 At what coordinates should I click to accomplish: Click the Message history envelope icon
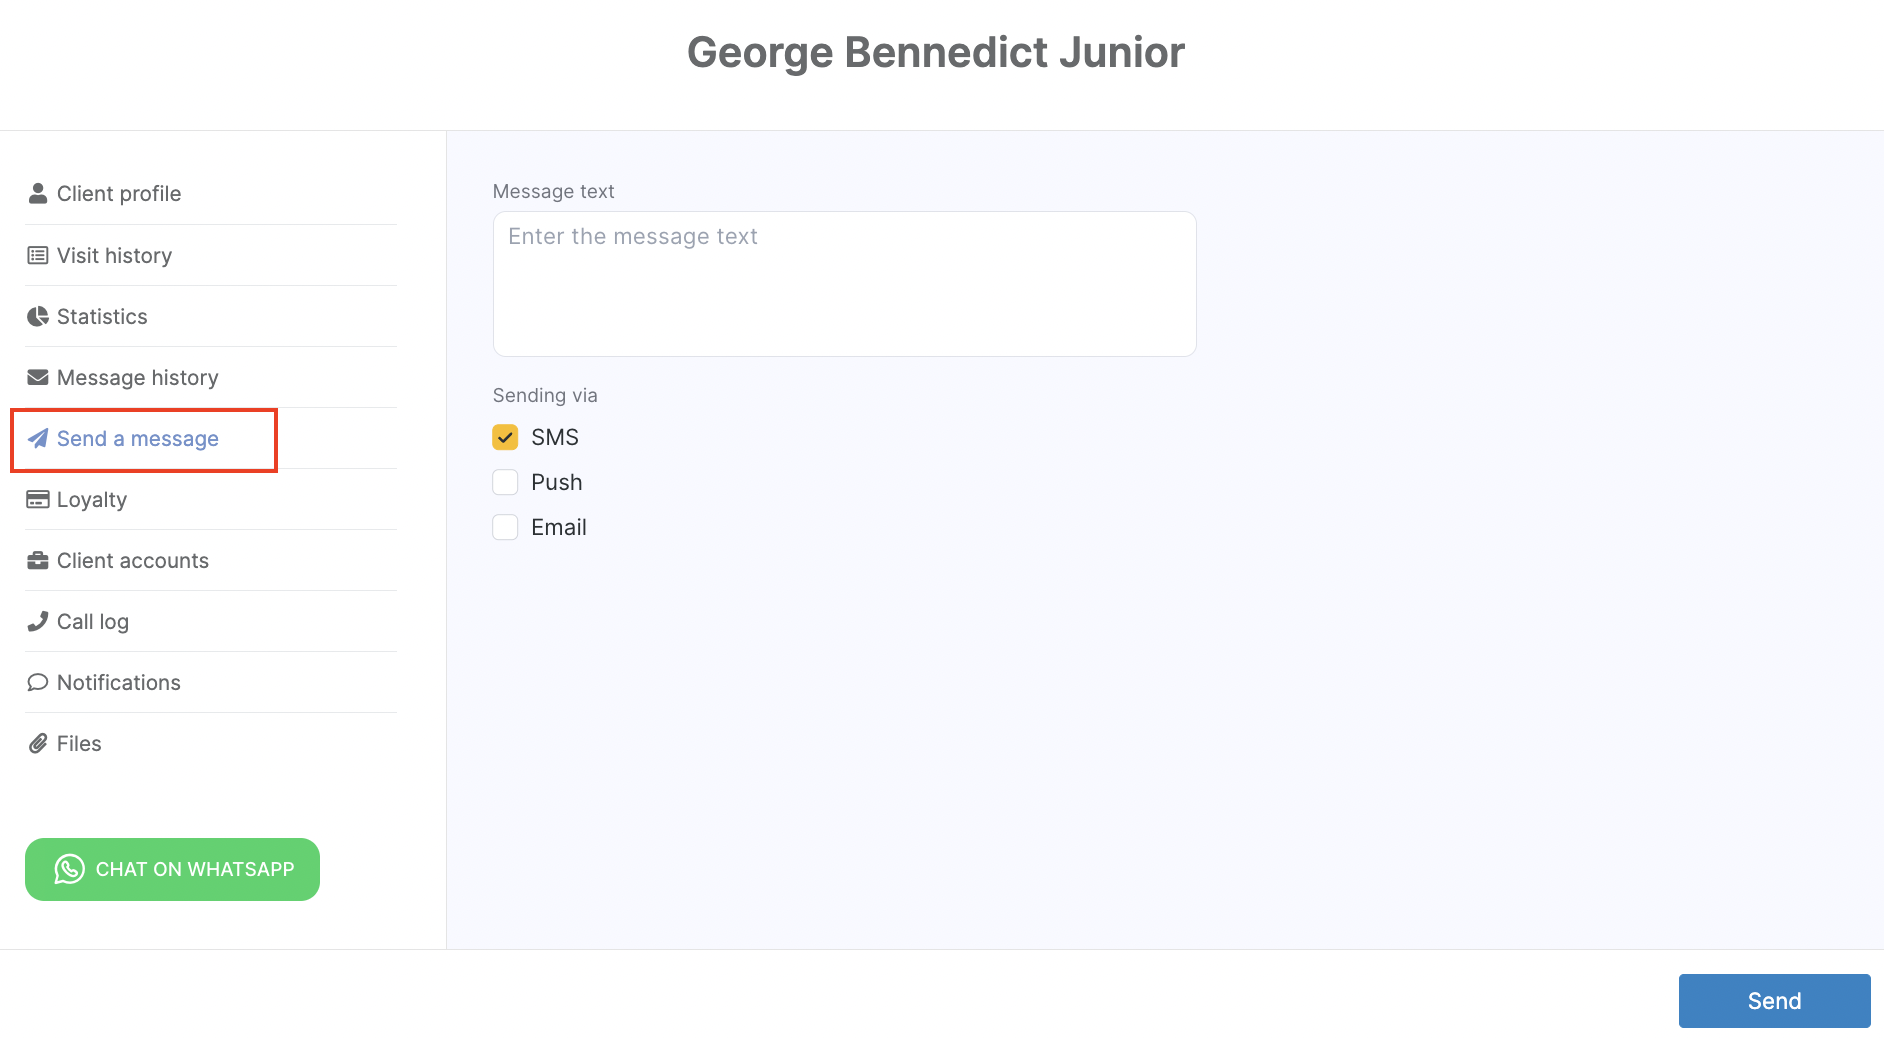tap(38, 378)
